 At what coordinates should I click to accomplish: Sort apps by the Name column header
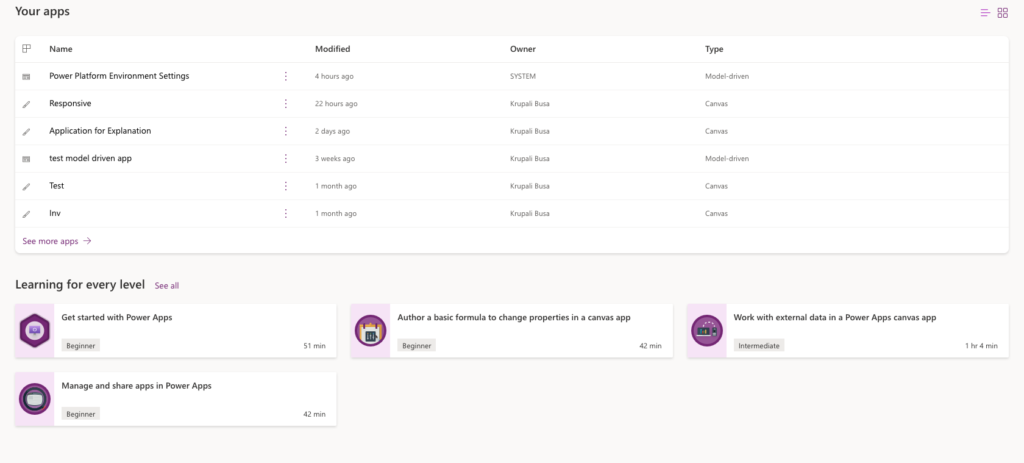click(61, 49)
